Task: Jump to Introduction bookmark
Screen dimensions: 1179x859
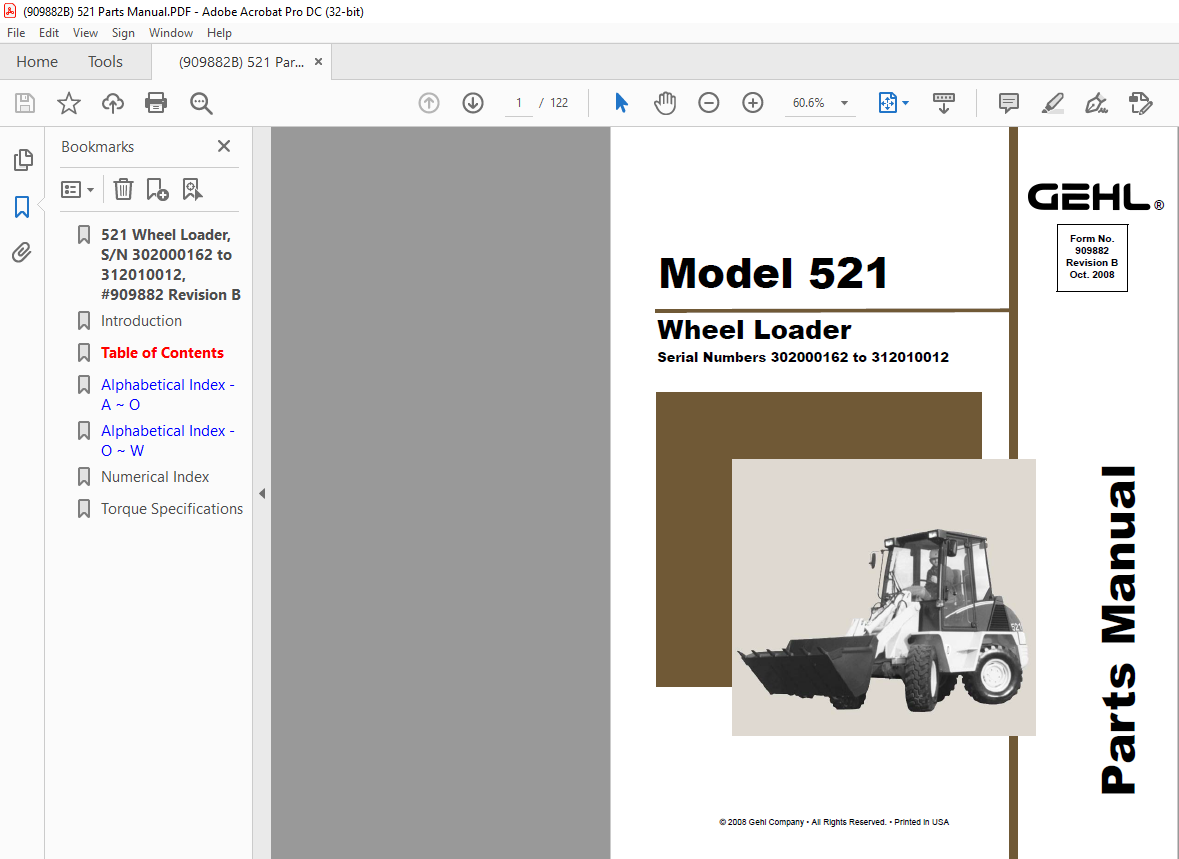Action: 141,321
